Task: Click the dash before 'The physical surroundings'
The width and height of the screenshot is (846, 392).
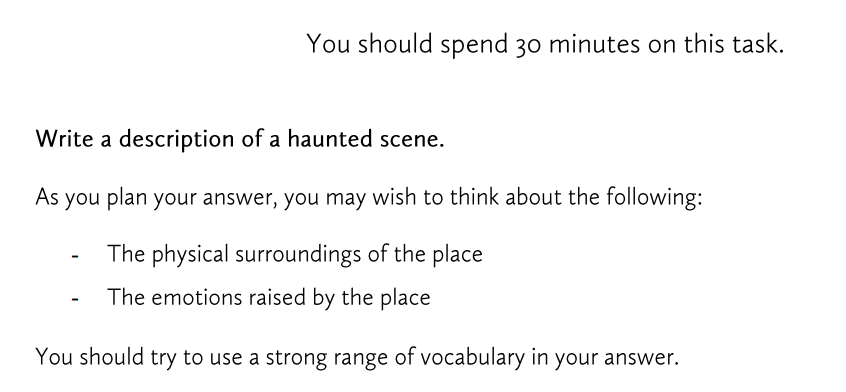Action: tap(76, 257)
